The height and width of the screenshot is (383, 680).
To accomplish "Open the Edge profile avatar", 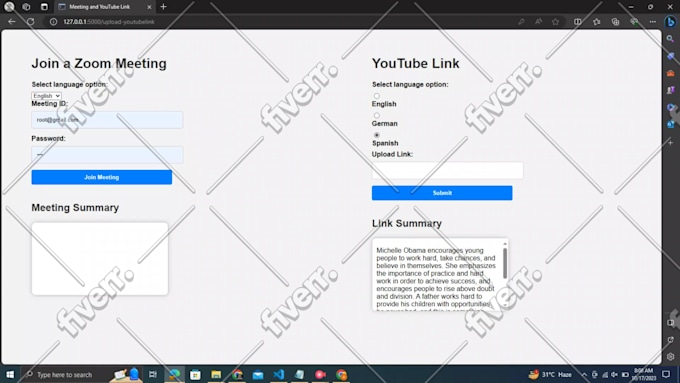I will click(x=9, y=7).
